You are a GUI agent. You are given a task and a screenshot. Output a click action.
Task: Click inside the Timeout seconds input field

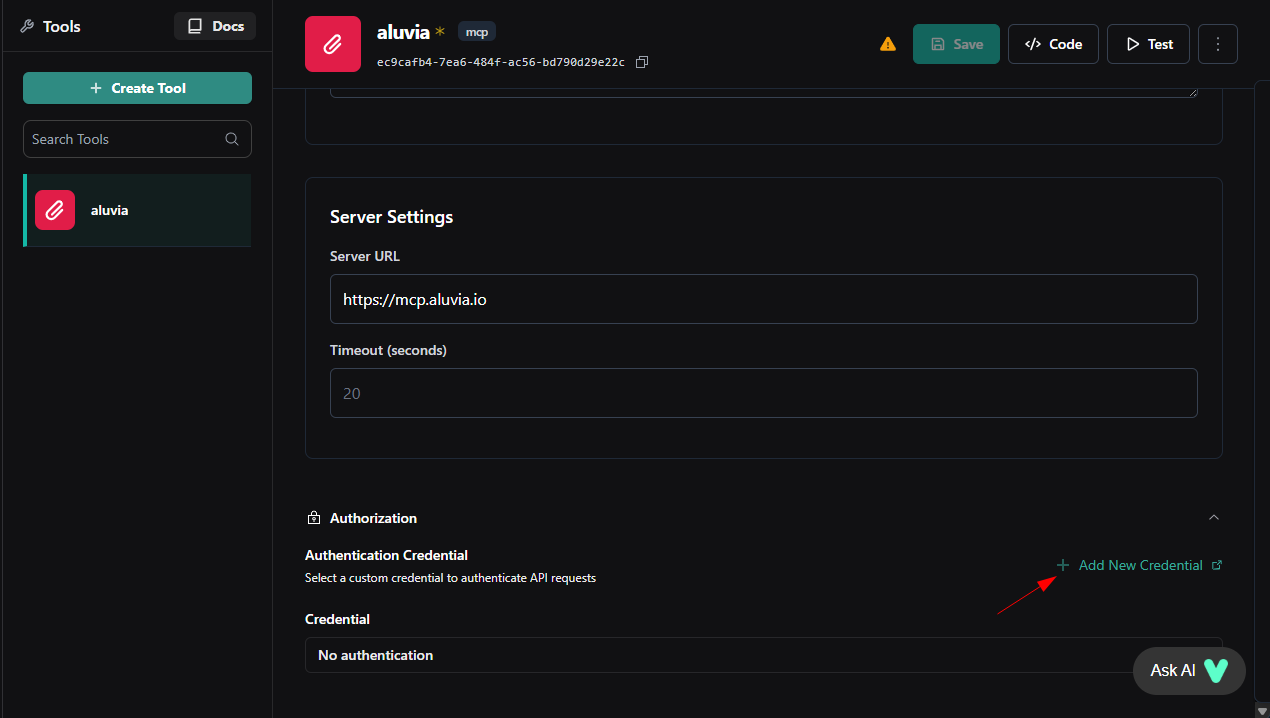(763, 393)
